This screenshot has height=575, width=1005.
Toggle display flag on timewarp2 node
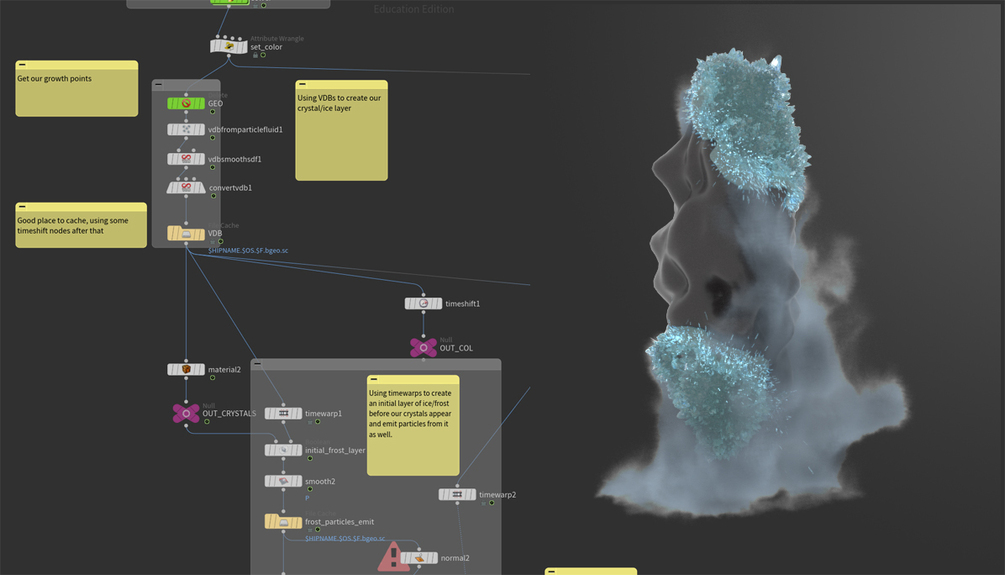pyautogui.click(x=471, y=494)
